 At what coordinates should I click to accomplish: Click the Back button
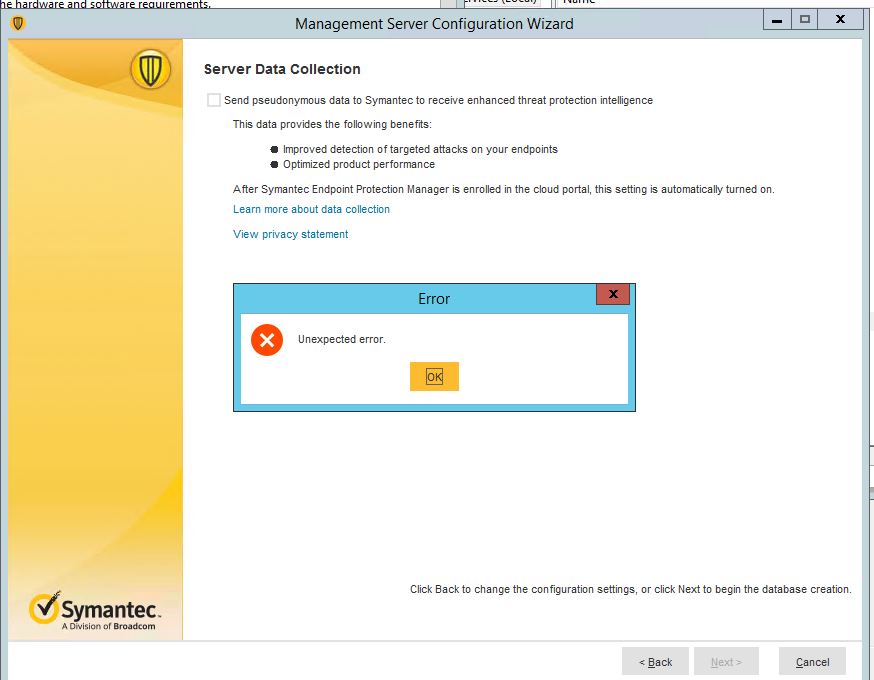[x=656, y=662]
